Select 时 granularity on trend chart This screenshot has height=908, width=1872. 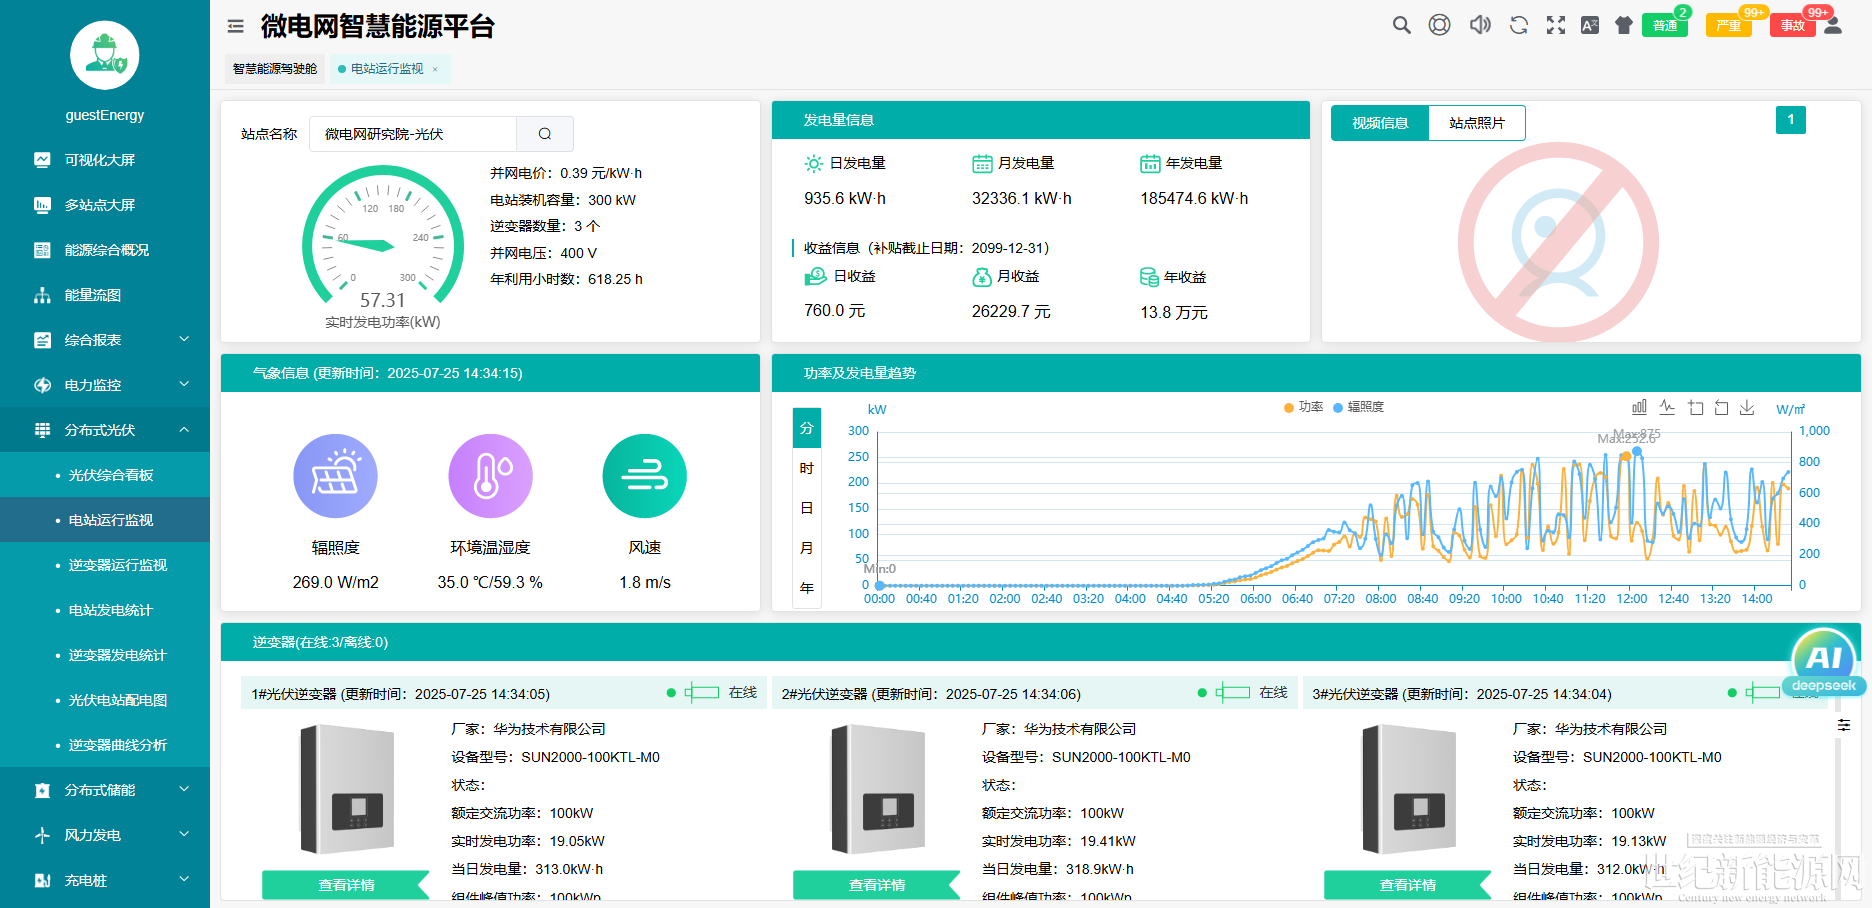[806, 468]
